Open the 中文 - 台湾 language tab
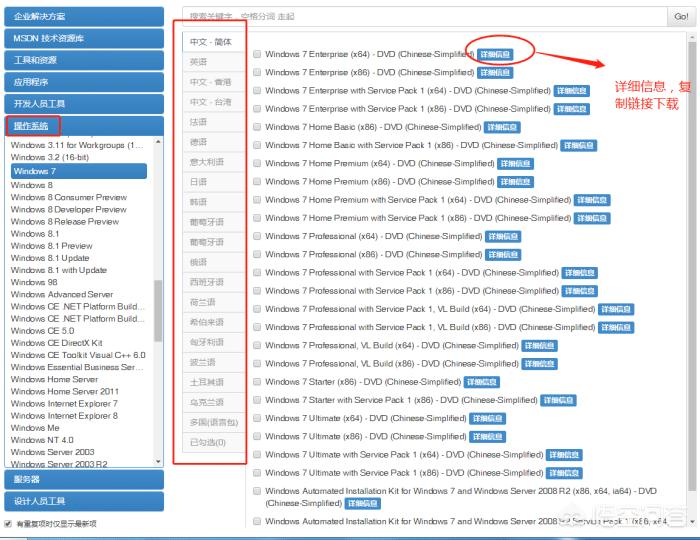700x540 pixels. click(x=214, y=102)
